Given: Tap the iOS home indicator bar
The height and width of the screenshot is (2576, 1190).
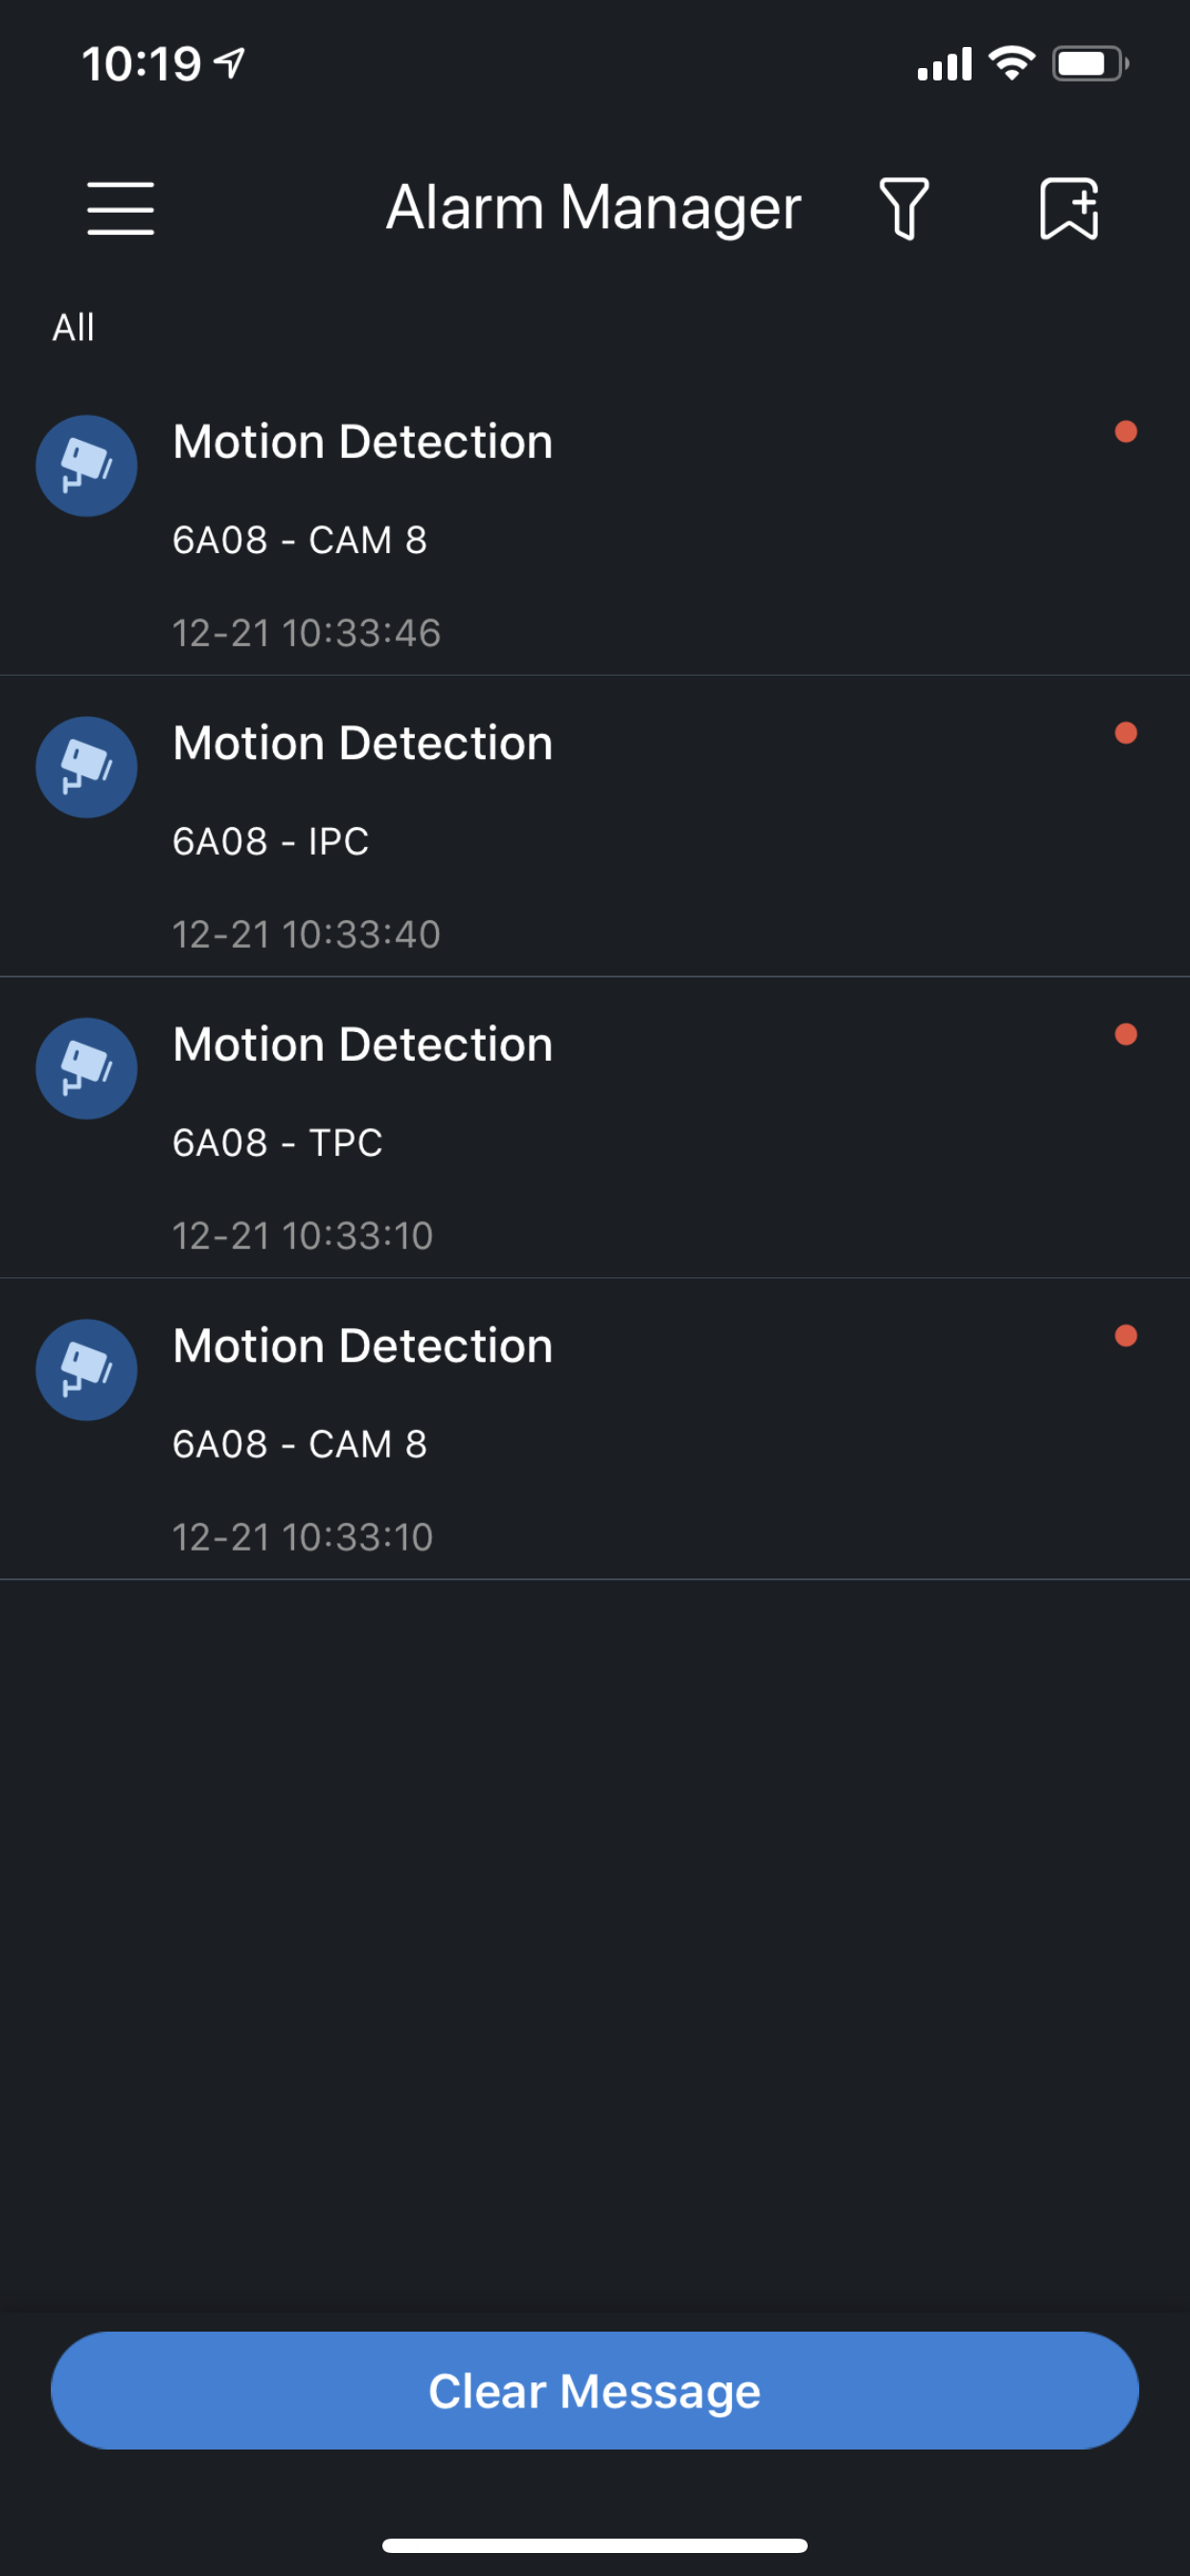Looking at the screenshot, I should (594, 2545).
